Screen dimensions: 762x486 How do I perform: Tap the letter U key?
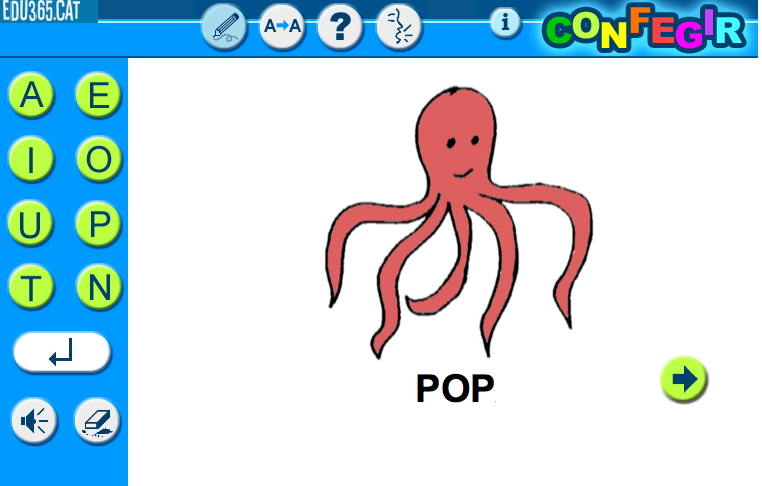click(31, 224)
